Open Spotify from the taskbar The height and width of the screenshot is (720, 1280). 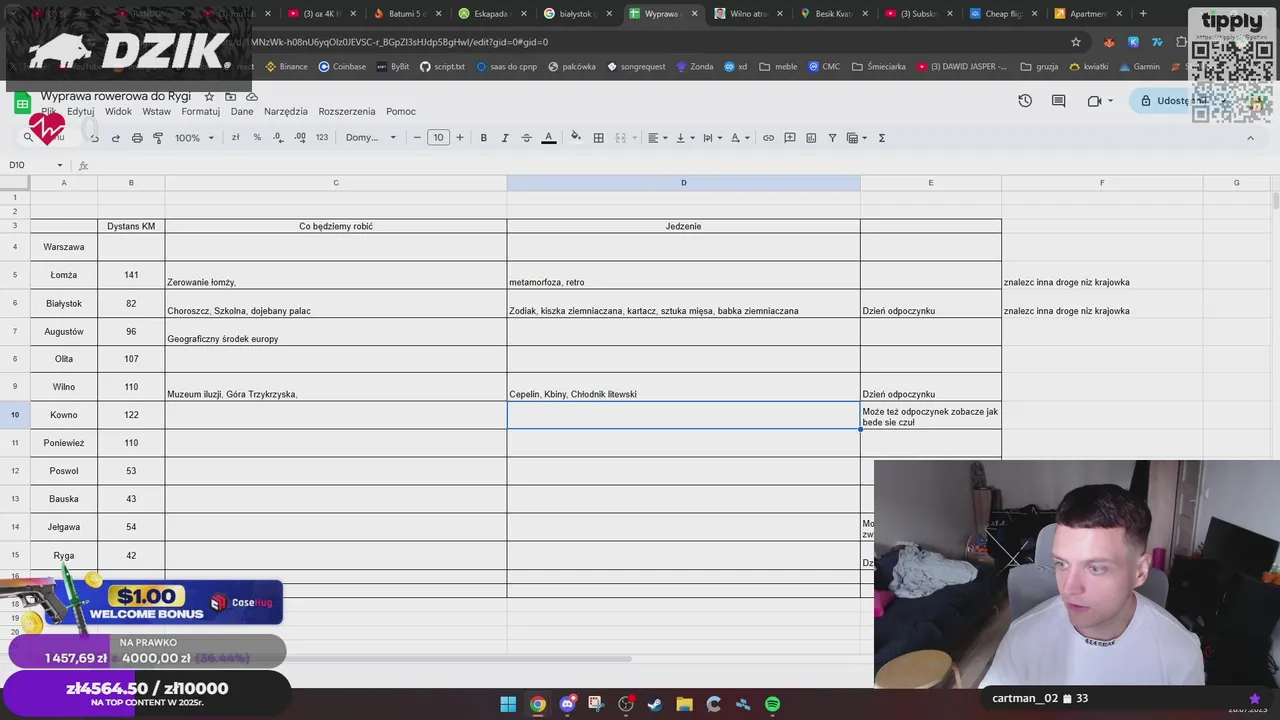pos(772,704)
